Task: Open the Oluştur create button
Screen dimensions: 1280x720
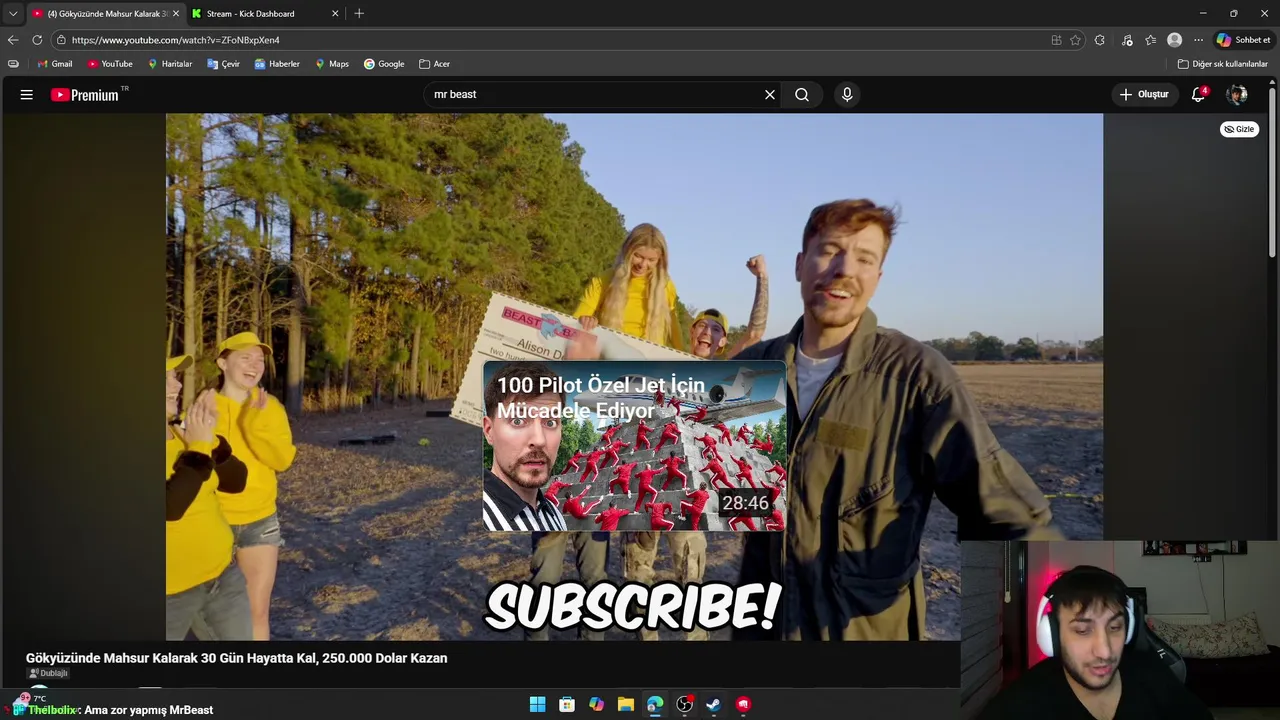Action: 1144,94
